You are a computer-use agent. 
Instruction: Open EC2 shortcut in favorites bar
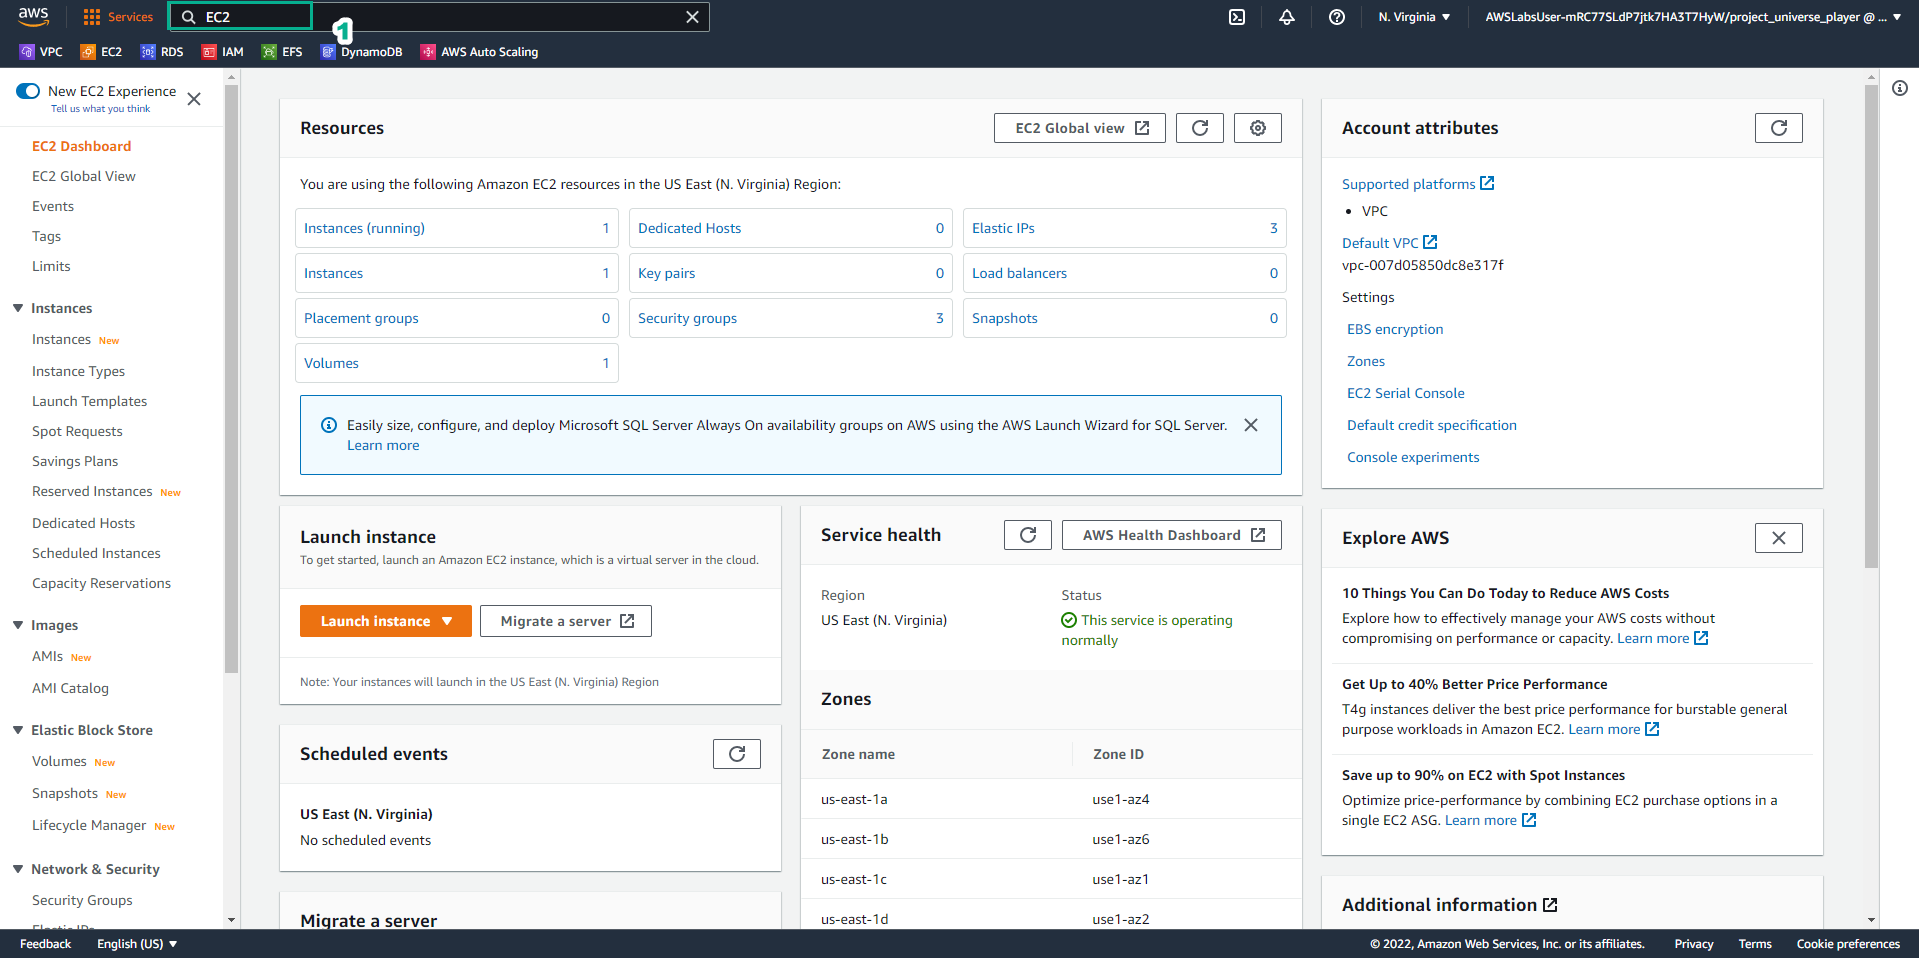click(101, 52)
